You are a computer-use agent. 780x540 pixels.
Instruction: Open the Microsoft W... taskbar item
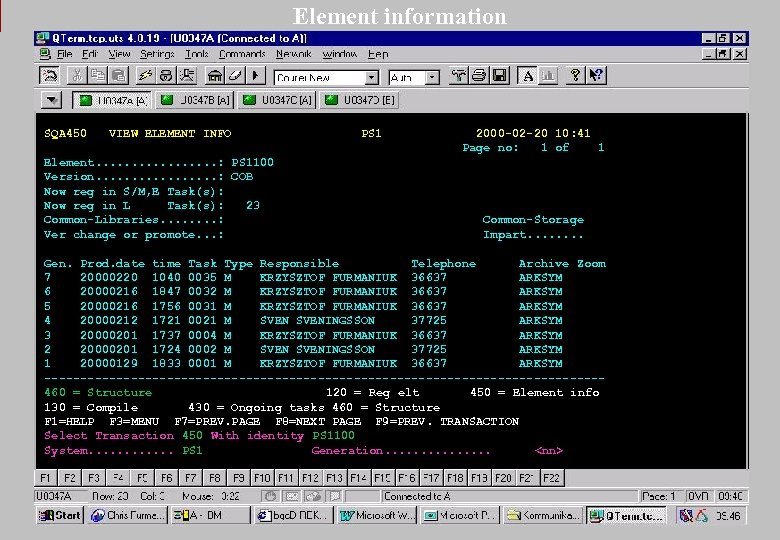click(x=377, y=516)
